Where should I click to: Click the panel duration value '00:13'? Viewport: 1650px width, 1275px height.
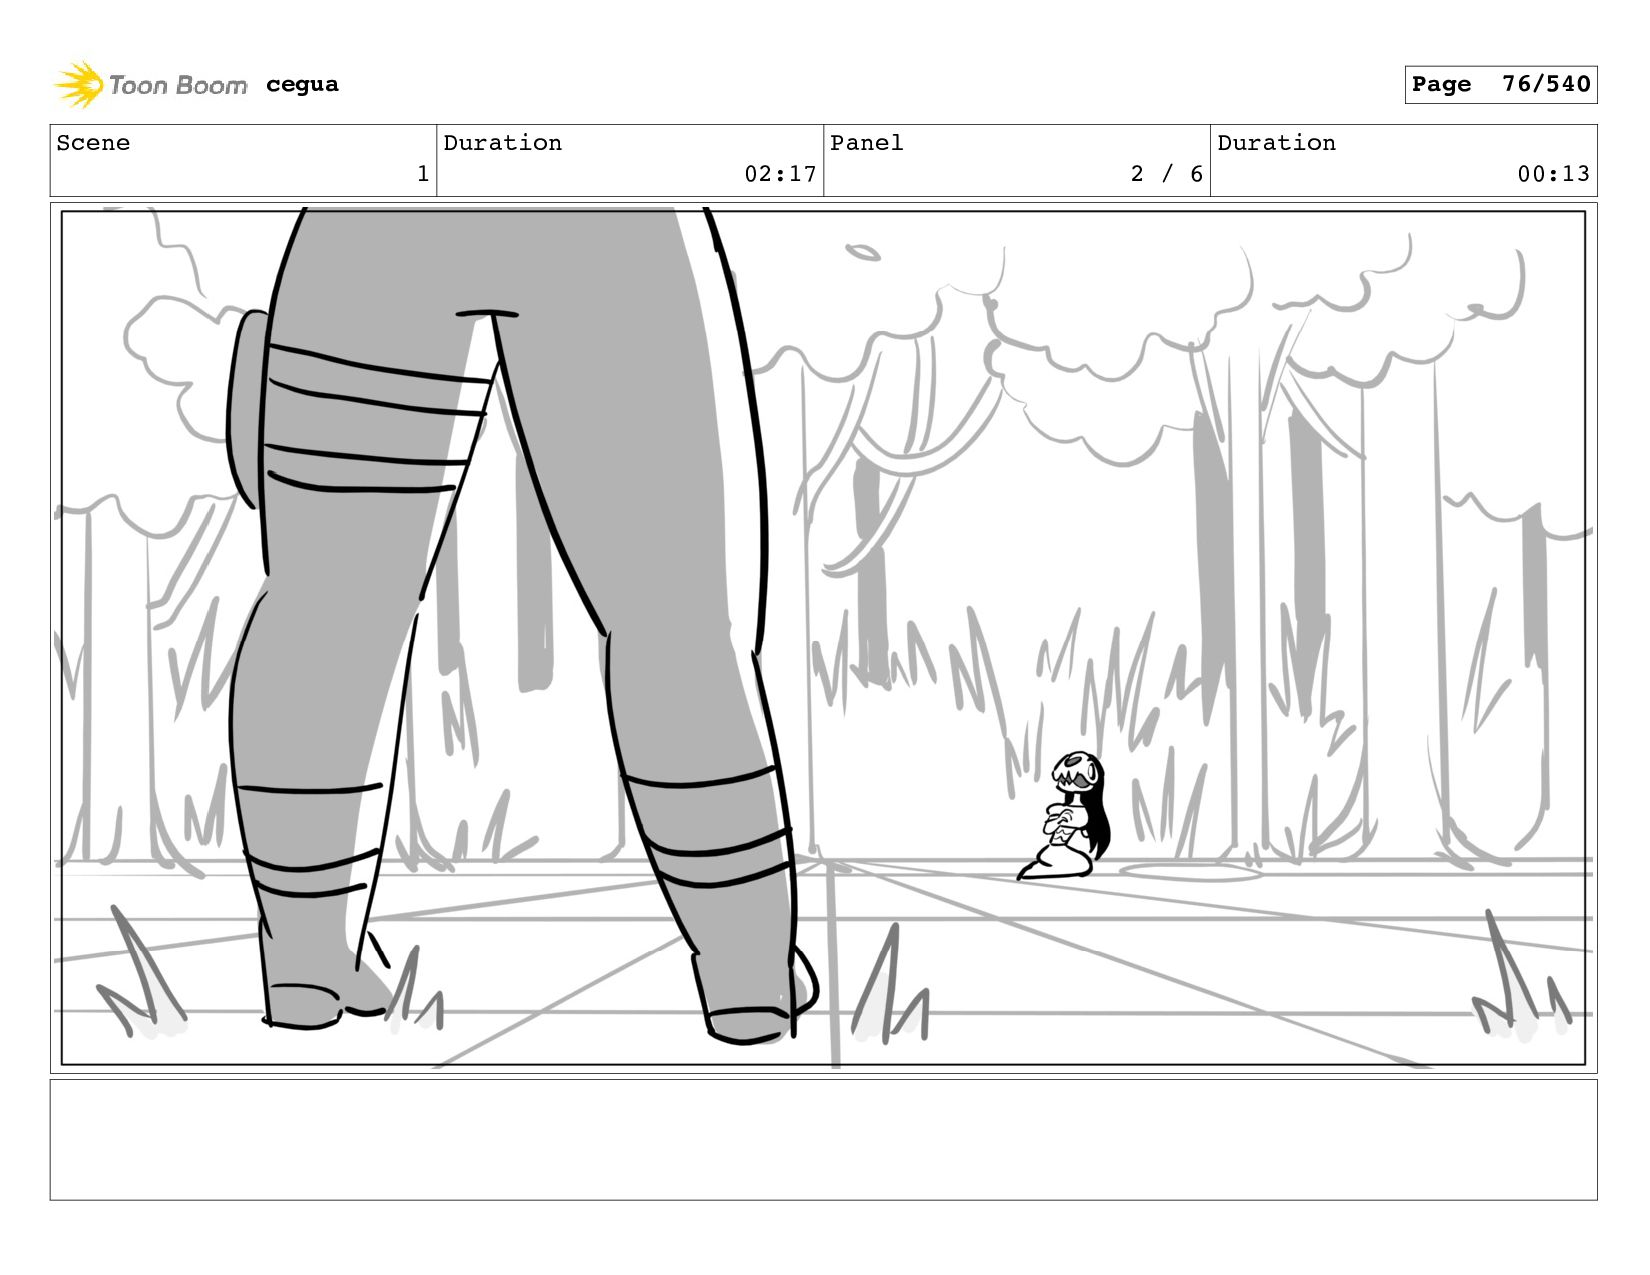[x=1553, y=174]
